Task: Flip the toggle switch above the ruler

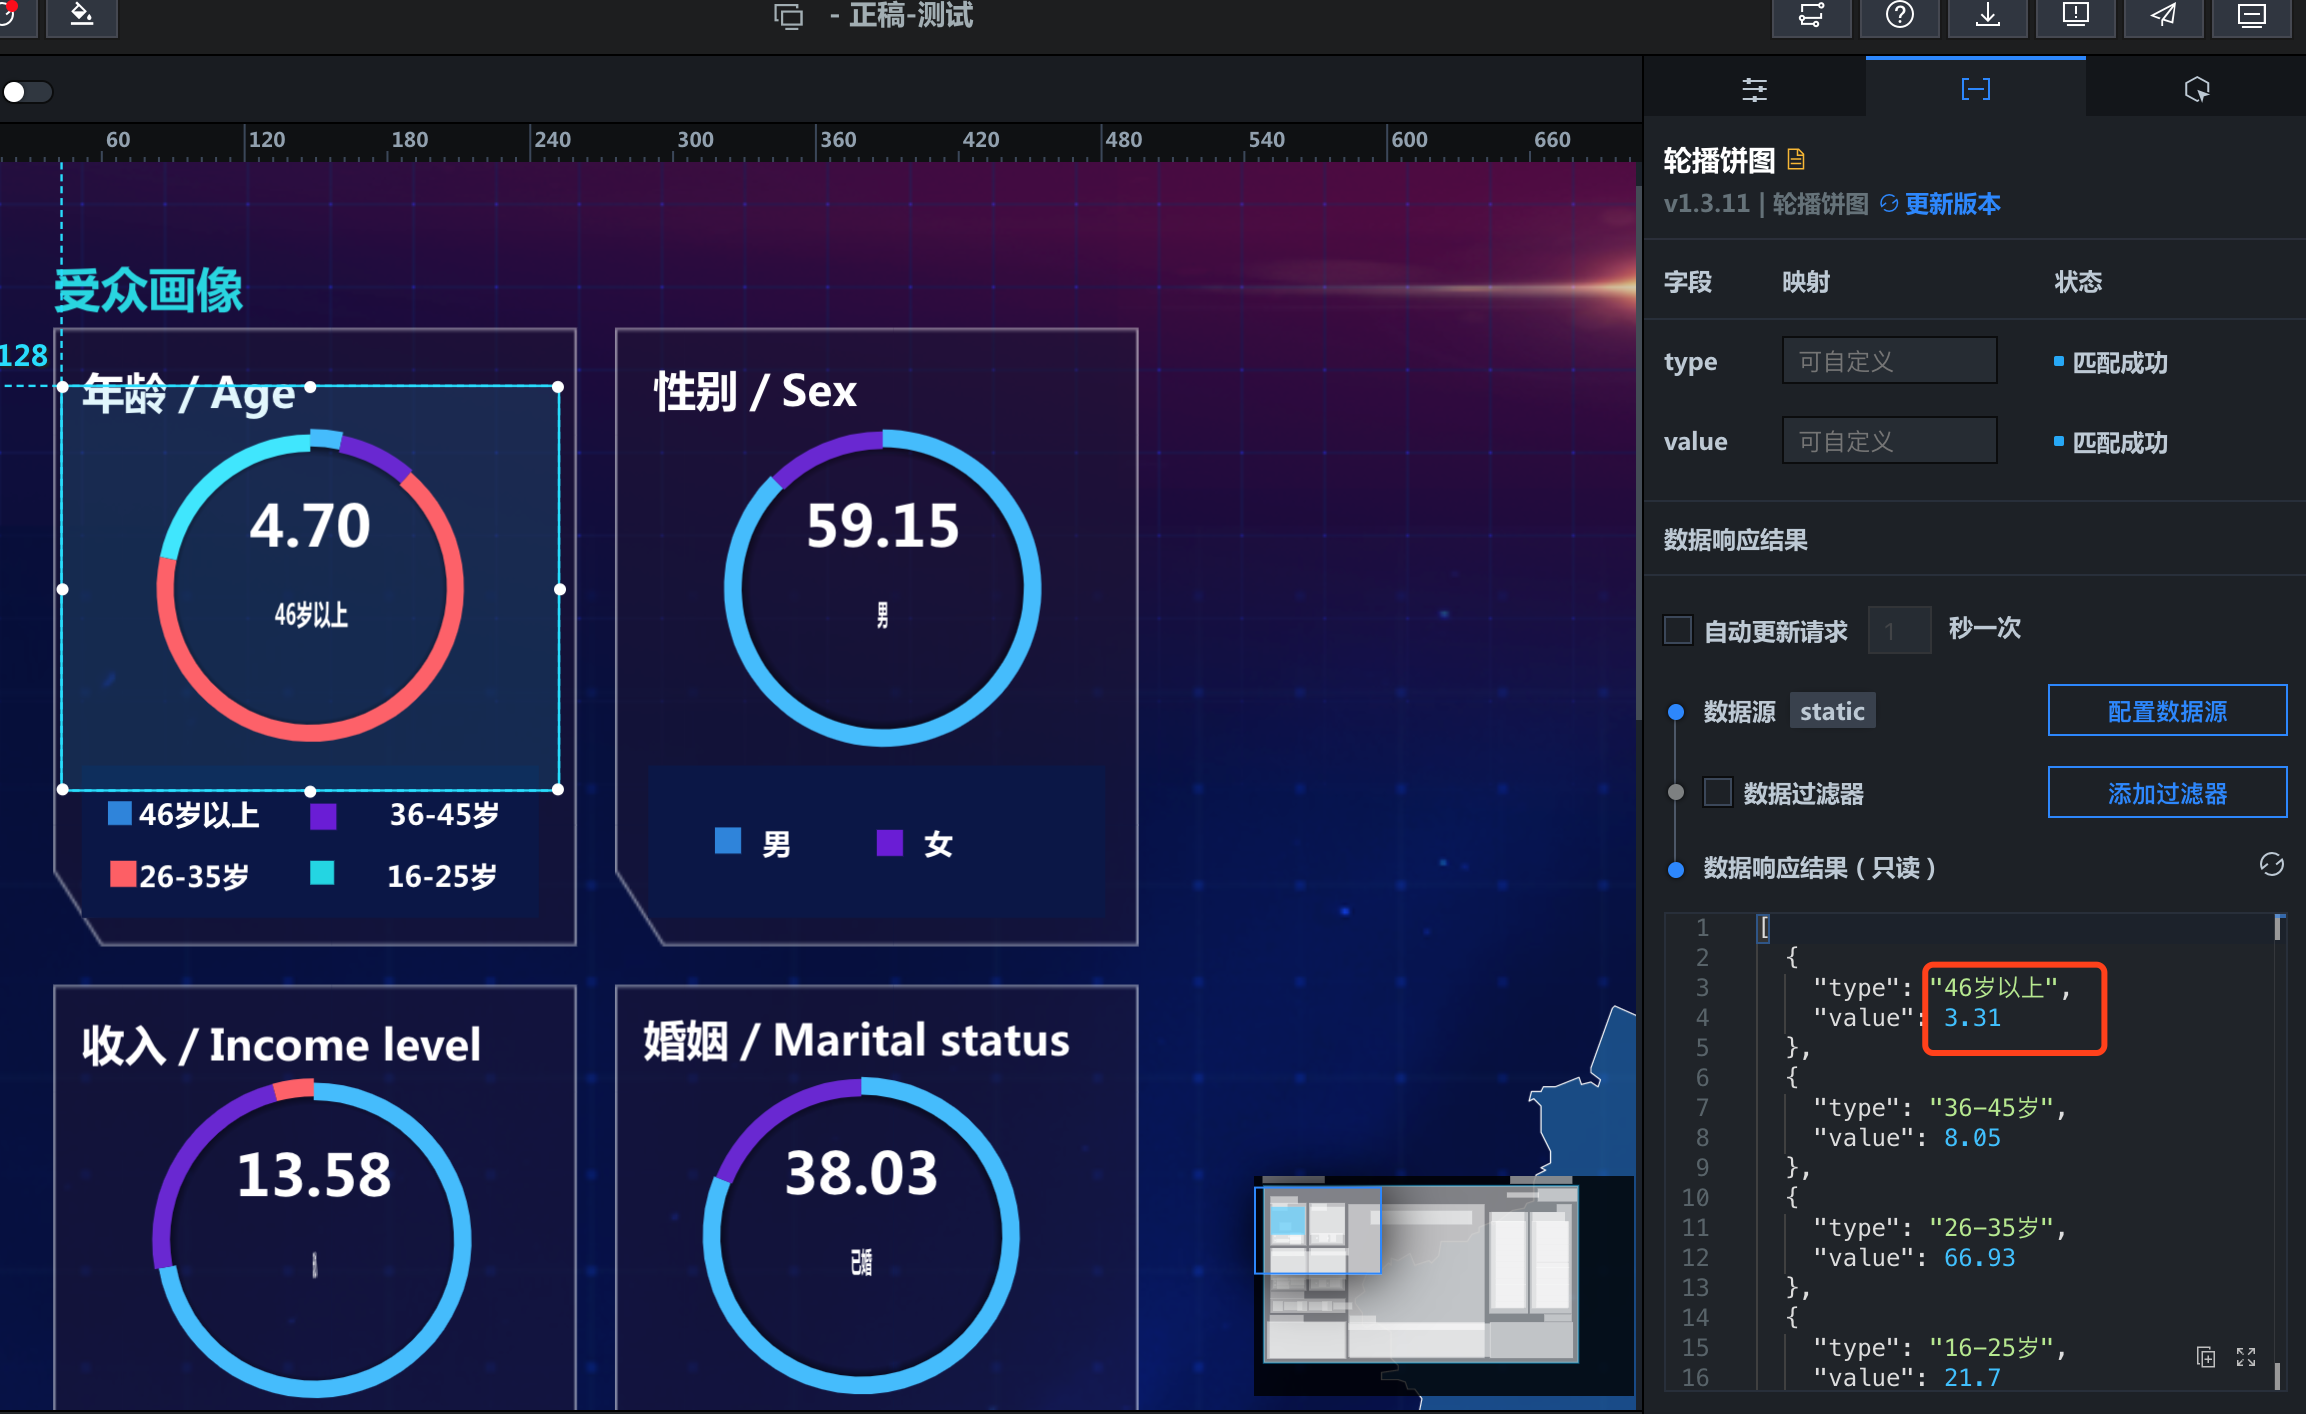Action: tap(27, 92)
